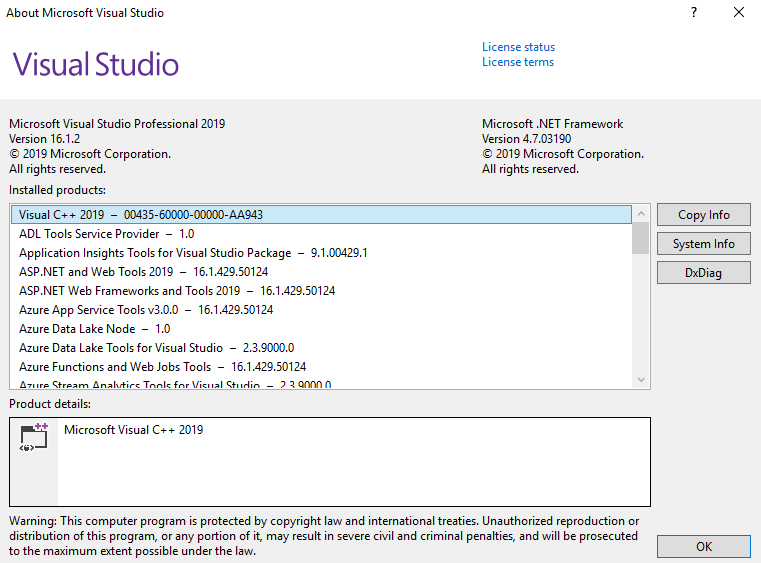Open the License status link

[518, 47]
